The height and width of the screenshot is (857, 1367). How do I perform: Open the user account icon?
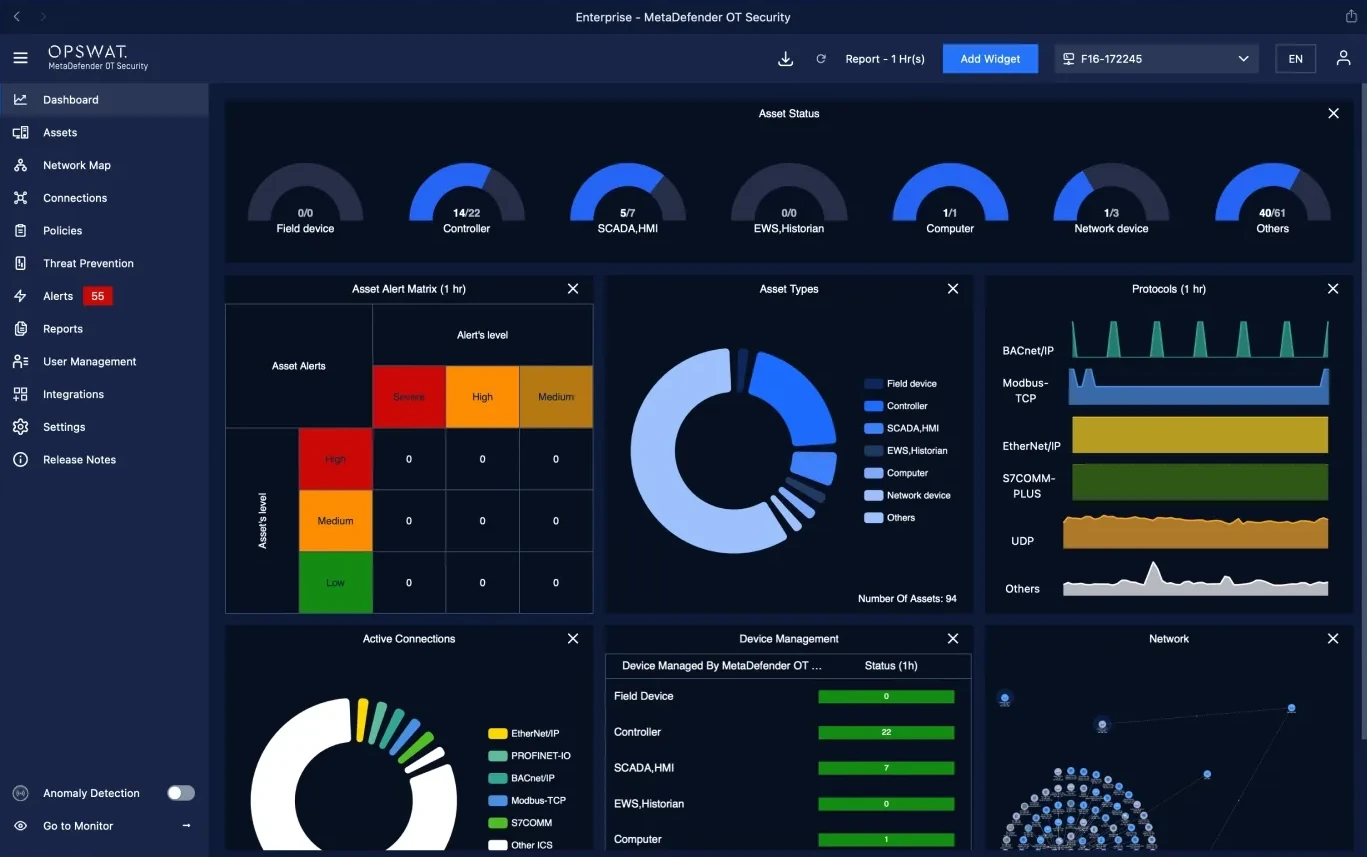[1343, 58]
